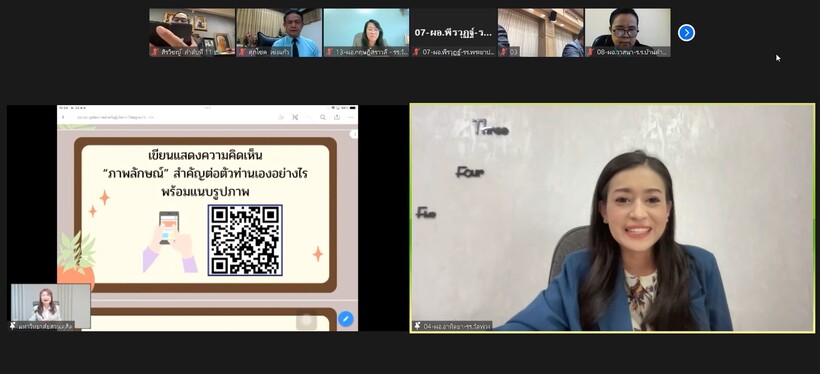This screenshot has height=374, width=820.
Task: Tap the share icon in tablet toolbar
Action: point(337,118)
